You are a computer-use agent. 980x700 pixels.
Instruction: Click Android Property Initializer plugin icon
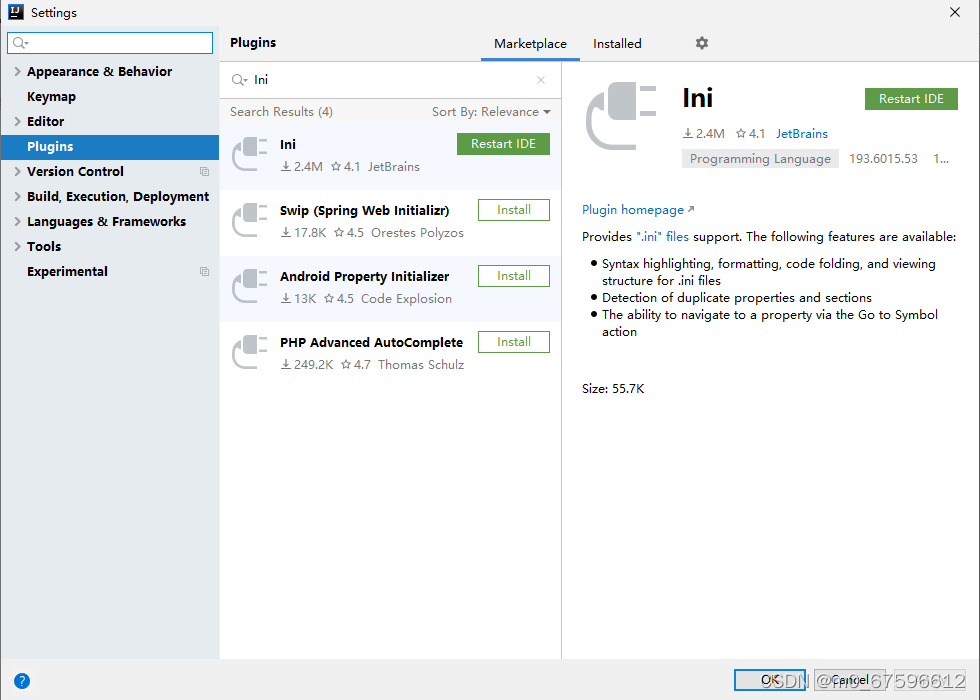coord(249,286)
